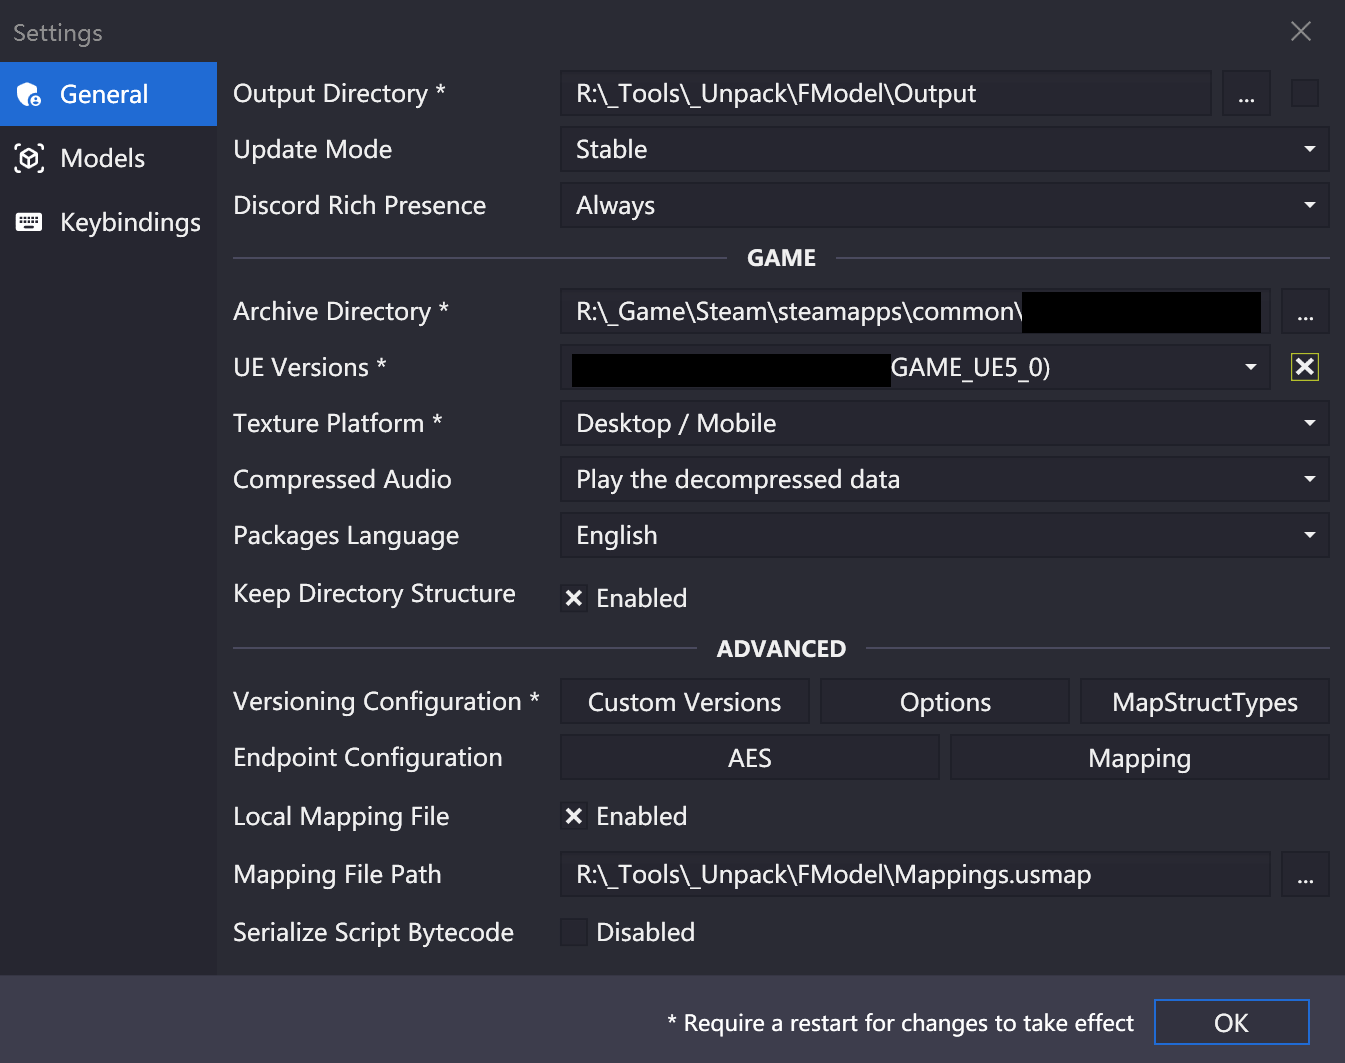
Task: Close the Settings window
Action: (x=1300, y=32)
